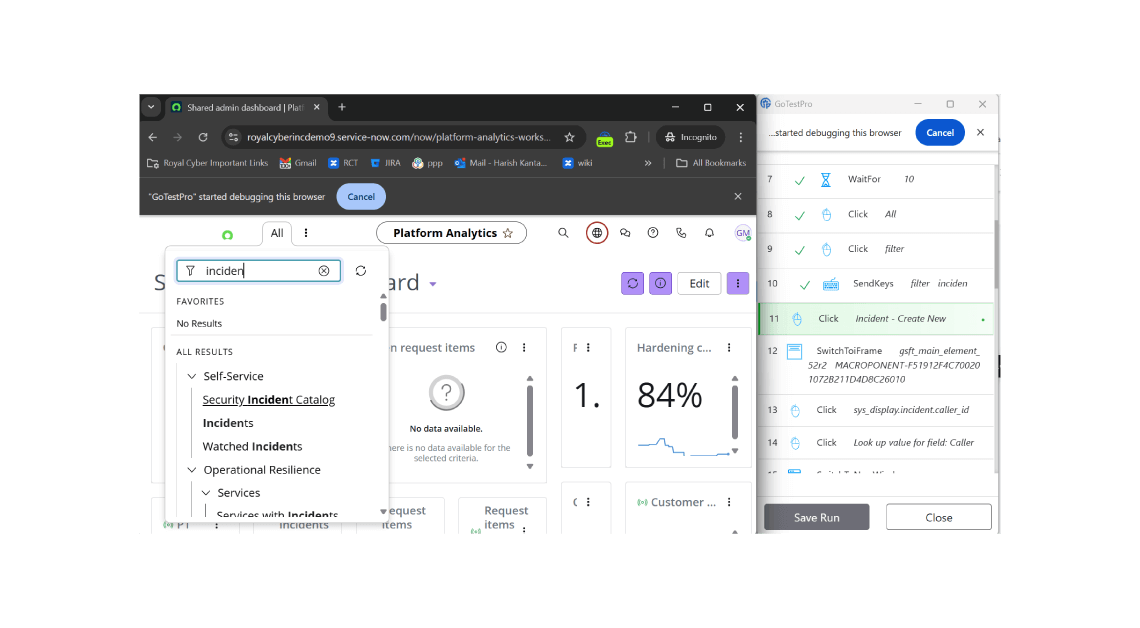Dismiss the GoTestPro debugging message
Screen dimensions: 1140x628
click(981, 132)
